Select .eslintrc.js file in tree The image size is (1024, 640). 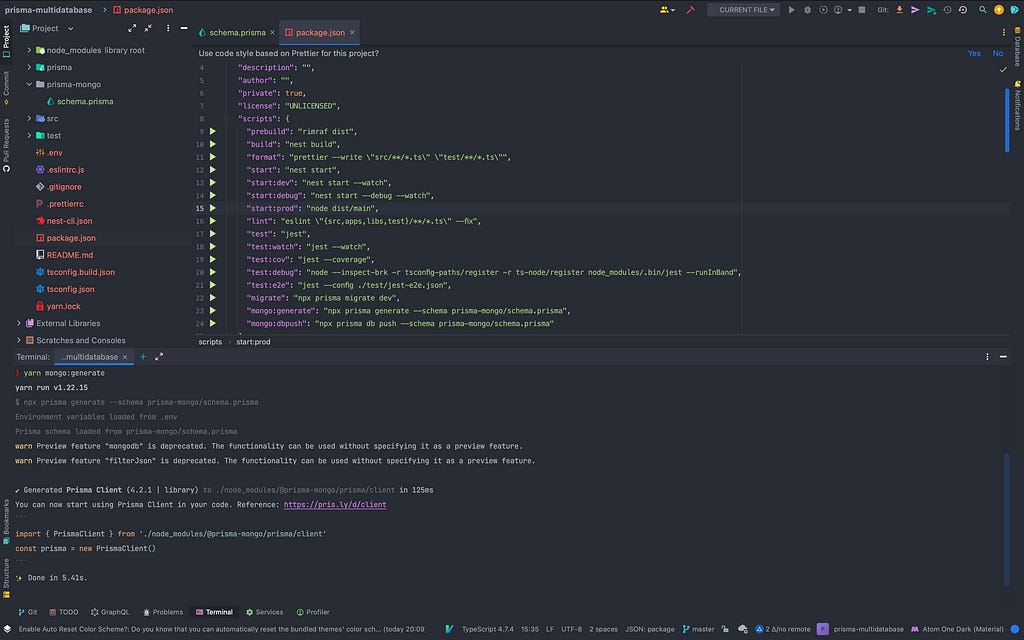coord(65,169)
